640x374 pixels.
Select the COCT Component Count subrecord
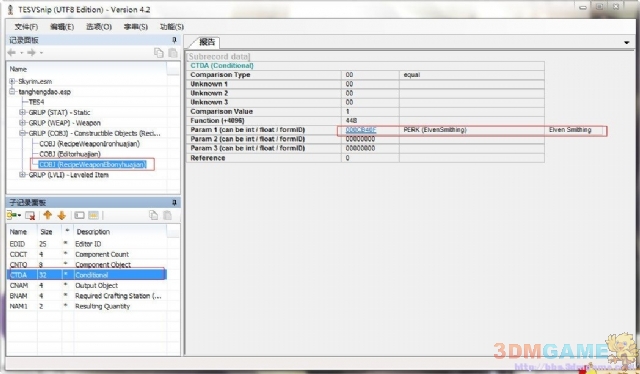point(87,254)
